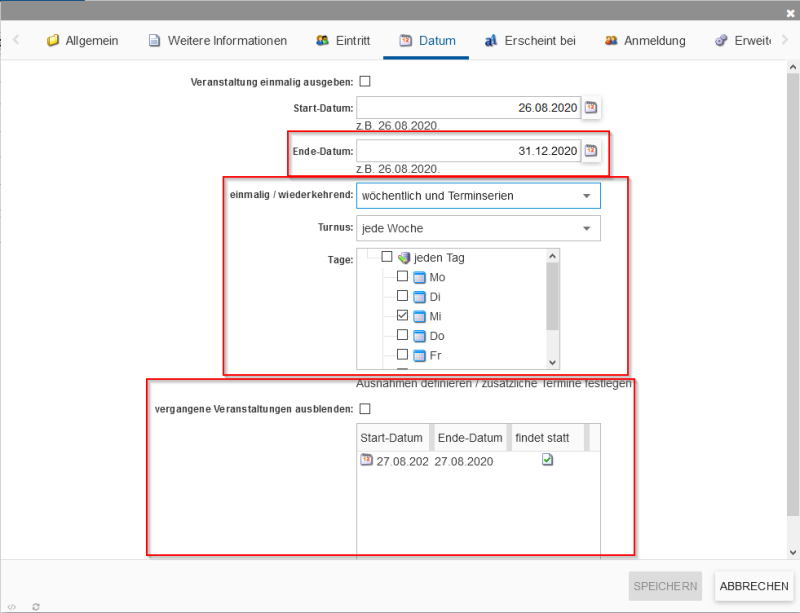Enable 'Veranstaltung einmalig ausgeben' checkbox
This screenshot has height=613, width=800.
365,81
